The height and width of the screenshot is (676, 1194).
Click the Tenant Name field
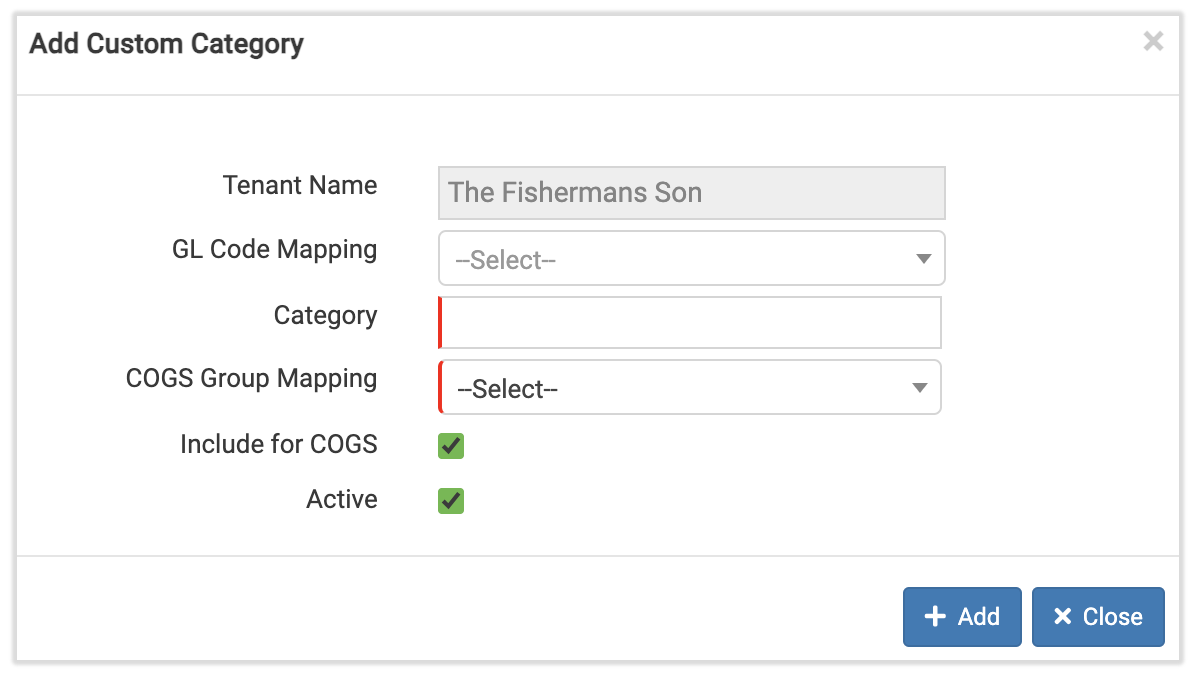(690, 193)
